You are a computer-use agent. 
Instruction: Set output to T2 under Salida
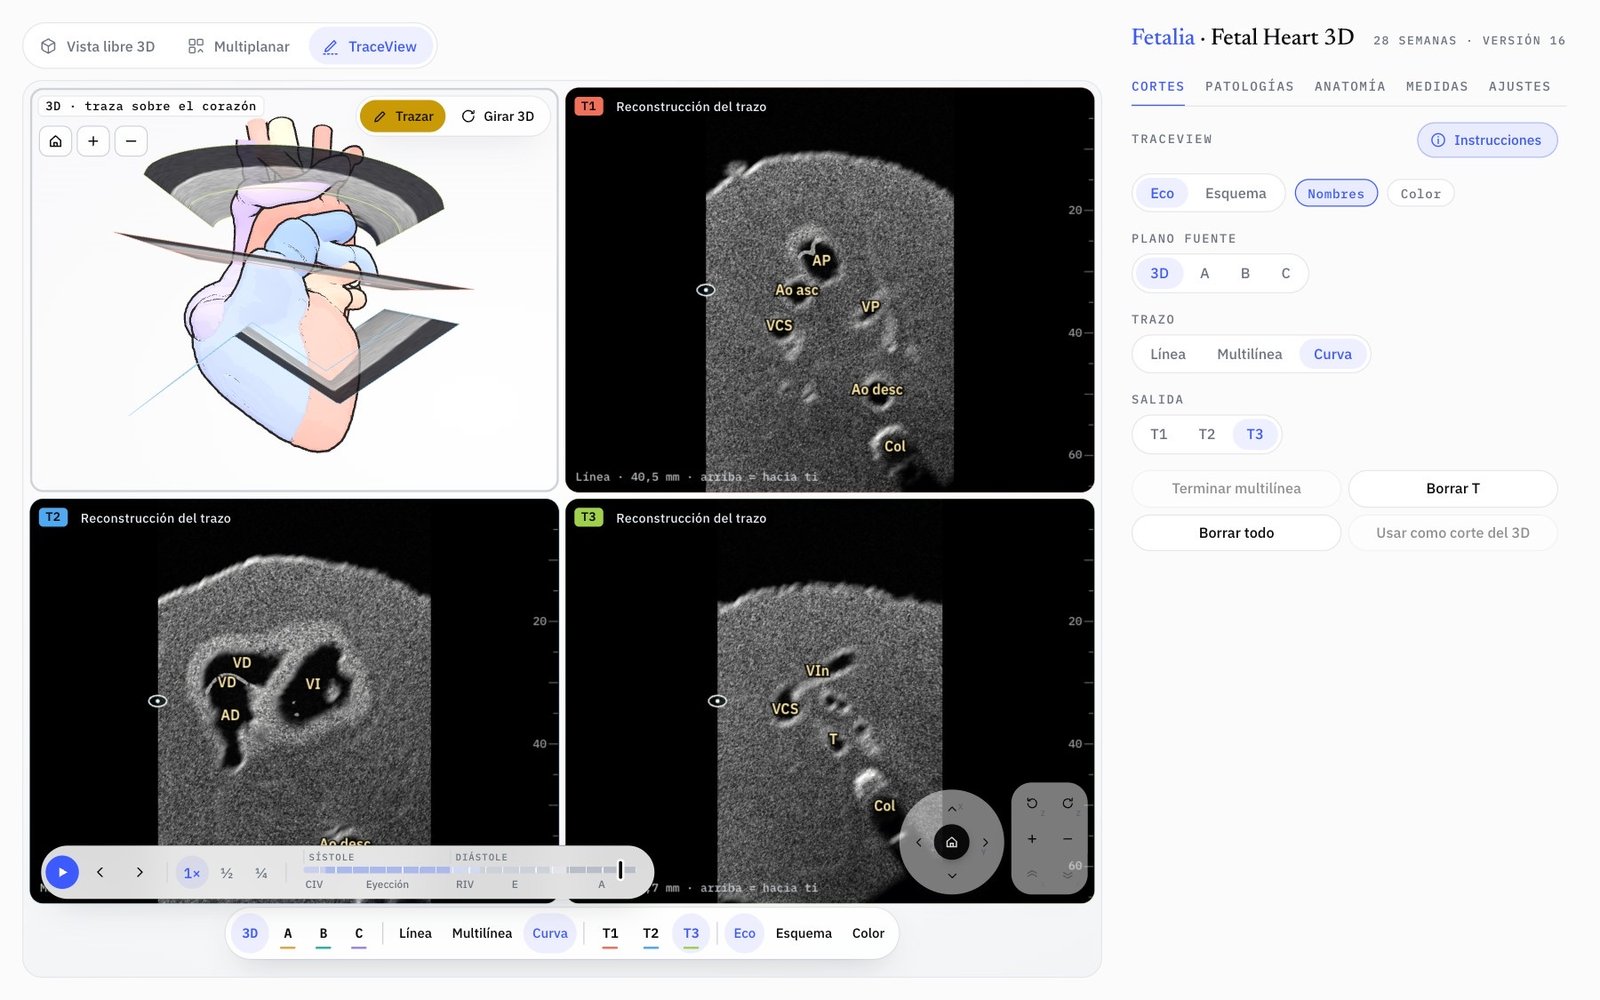pos(1207,434)
